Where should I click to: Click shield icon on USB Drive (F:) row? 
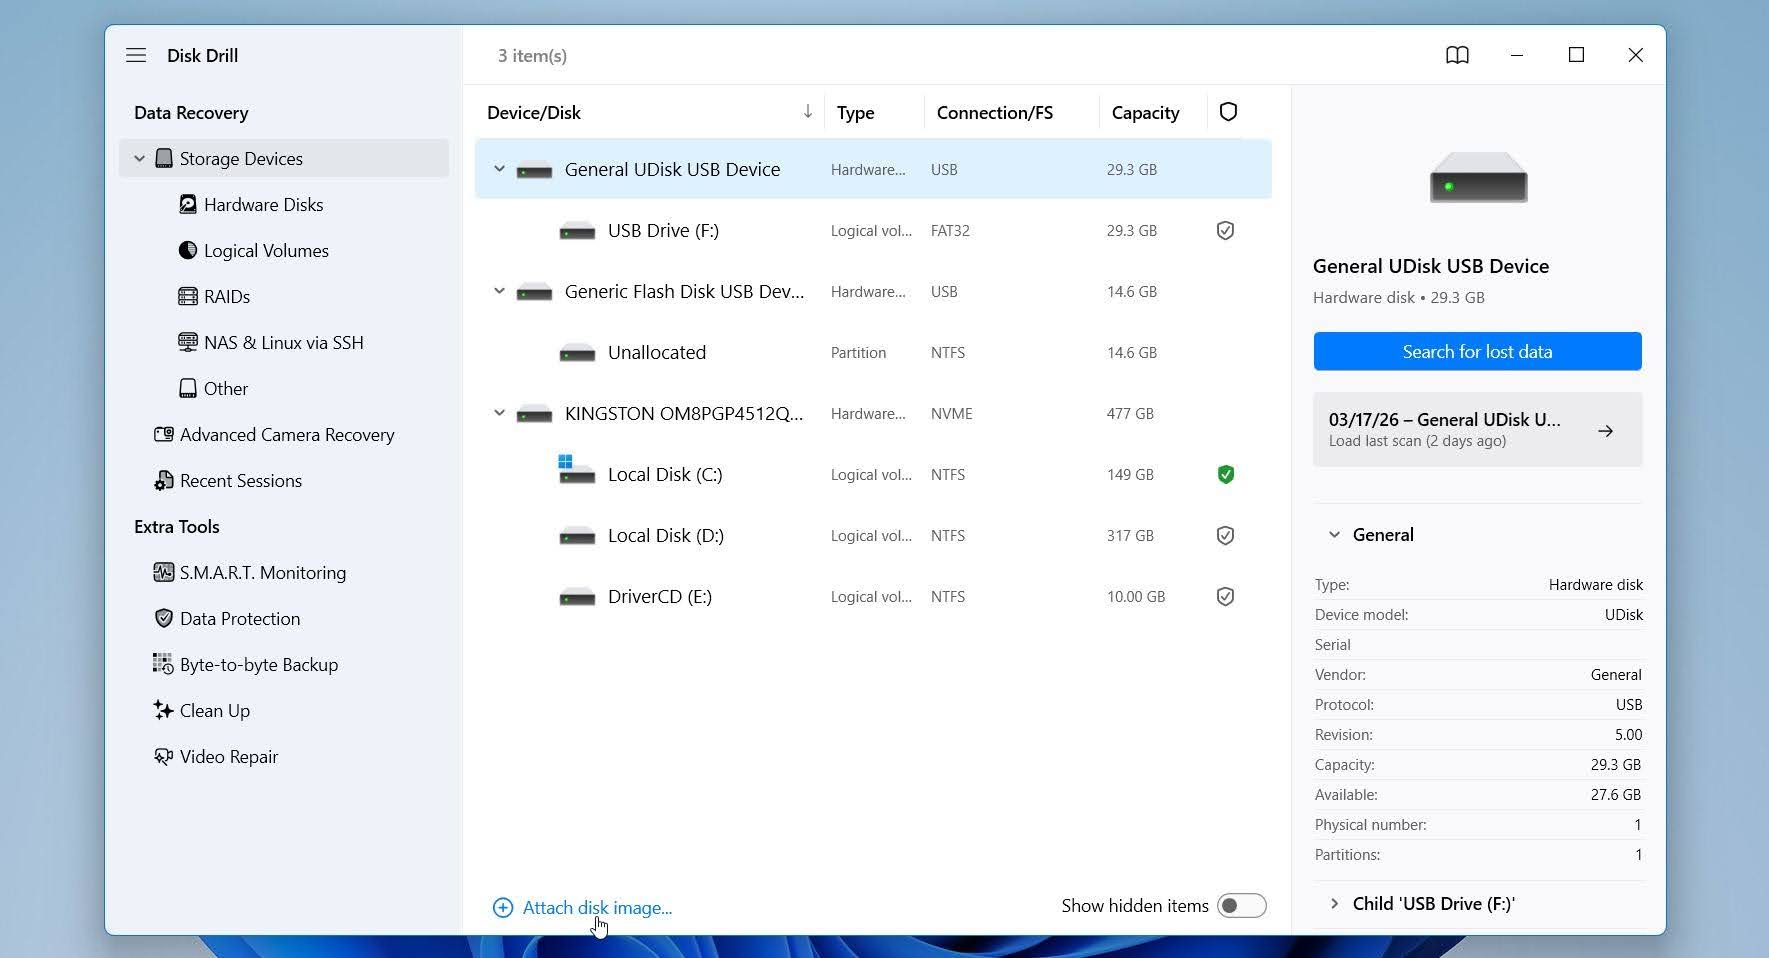click(1225, 231)
